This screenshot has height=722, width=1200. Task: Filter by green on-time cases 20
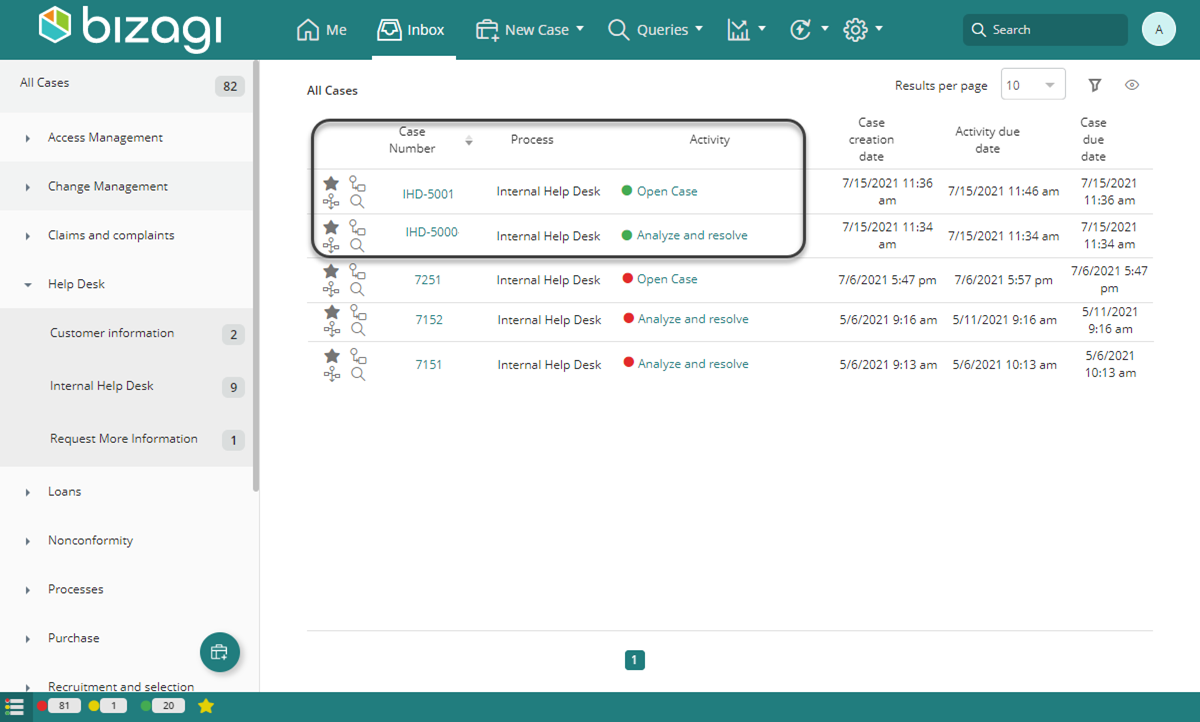point(163,706)
